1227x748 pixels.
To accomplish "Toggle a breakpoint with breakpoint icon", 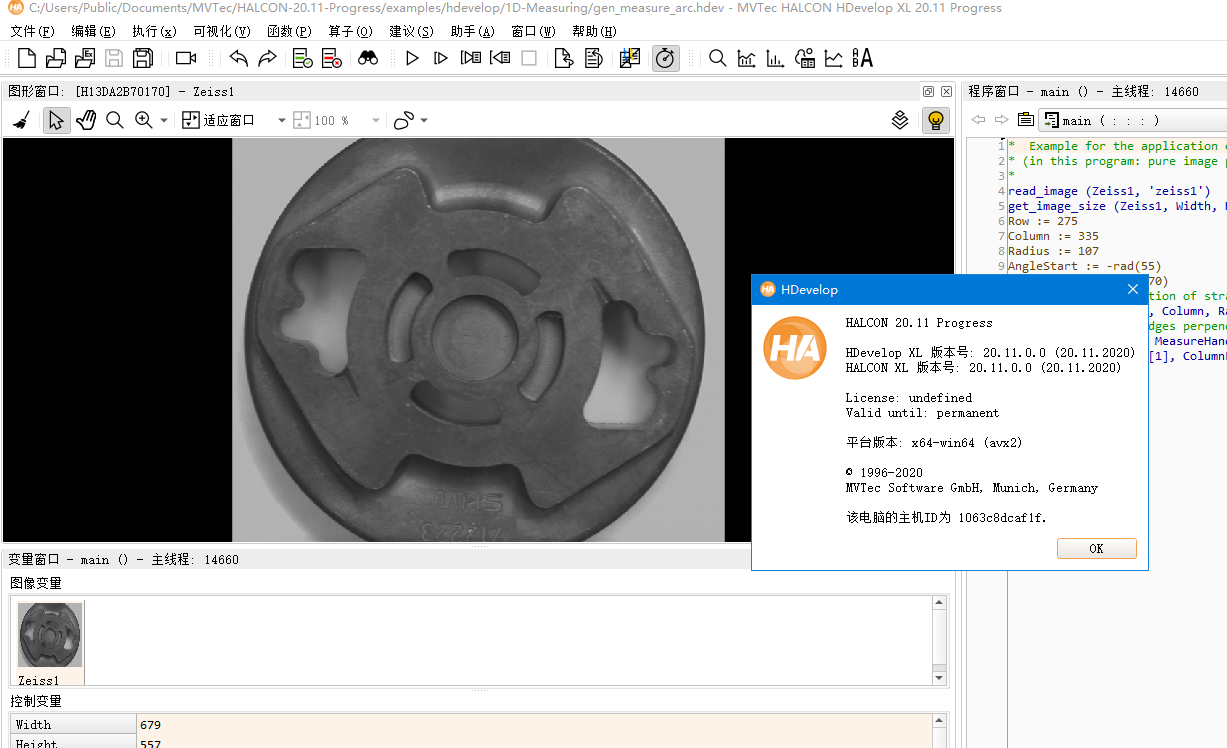I will (x=302, y=58).
